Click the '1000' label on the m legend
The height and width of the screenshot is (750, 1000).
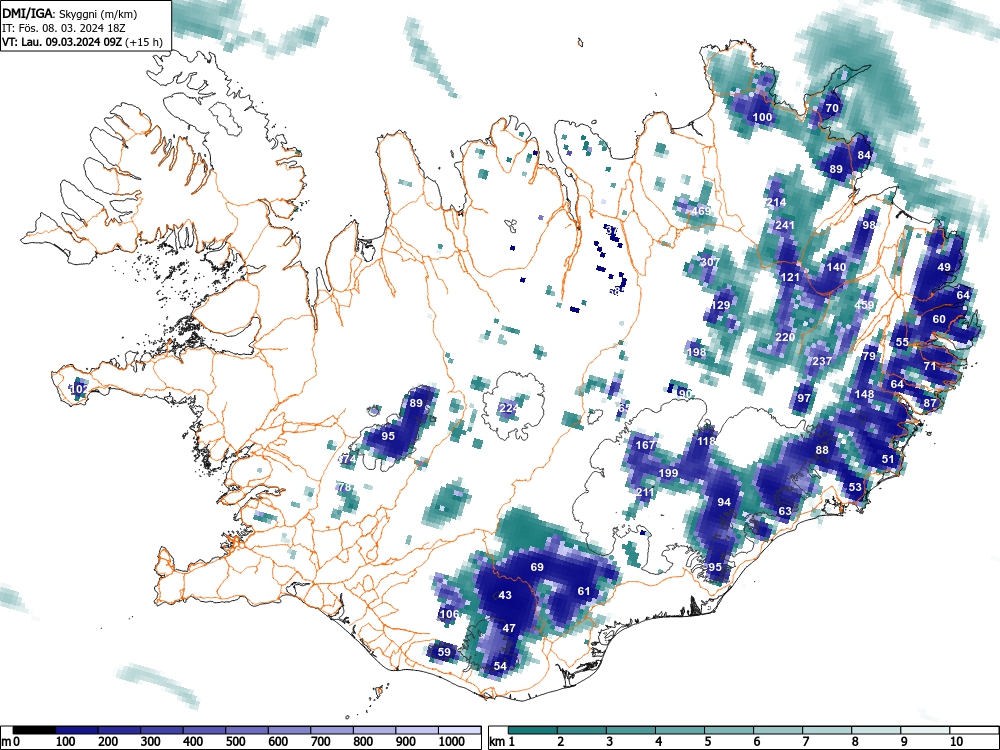(x=452, y=742)
